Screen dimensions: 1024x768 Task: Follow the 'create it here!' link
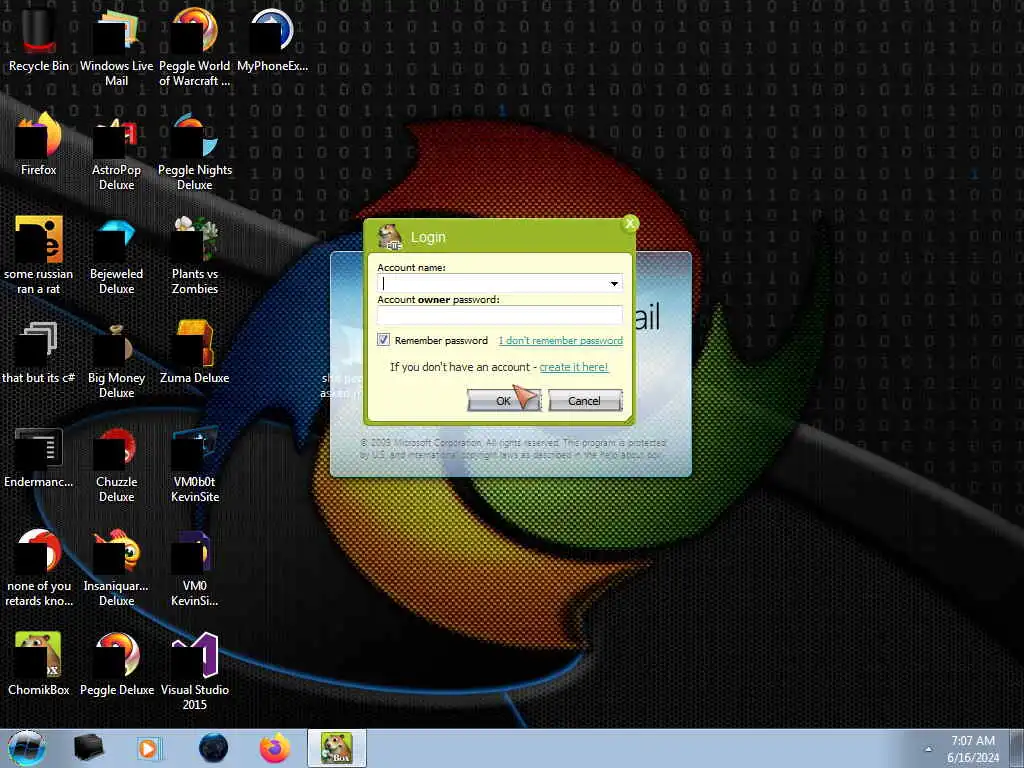click(573, 367)
